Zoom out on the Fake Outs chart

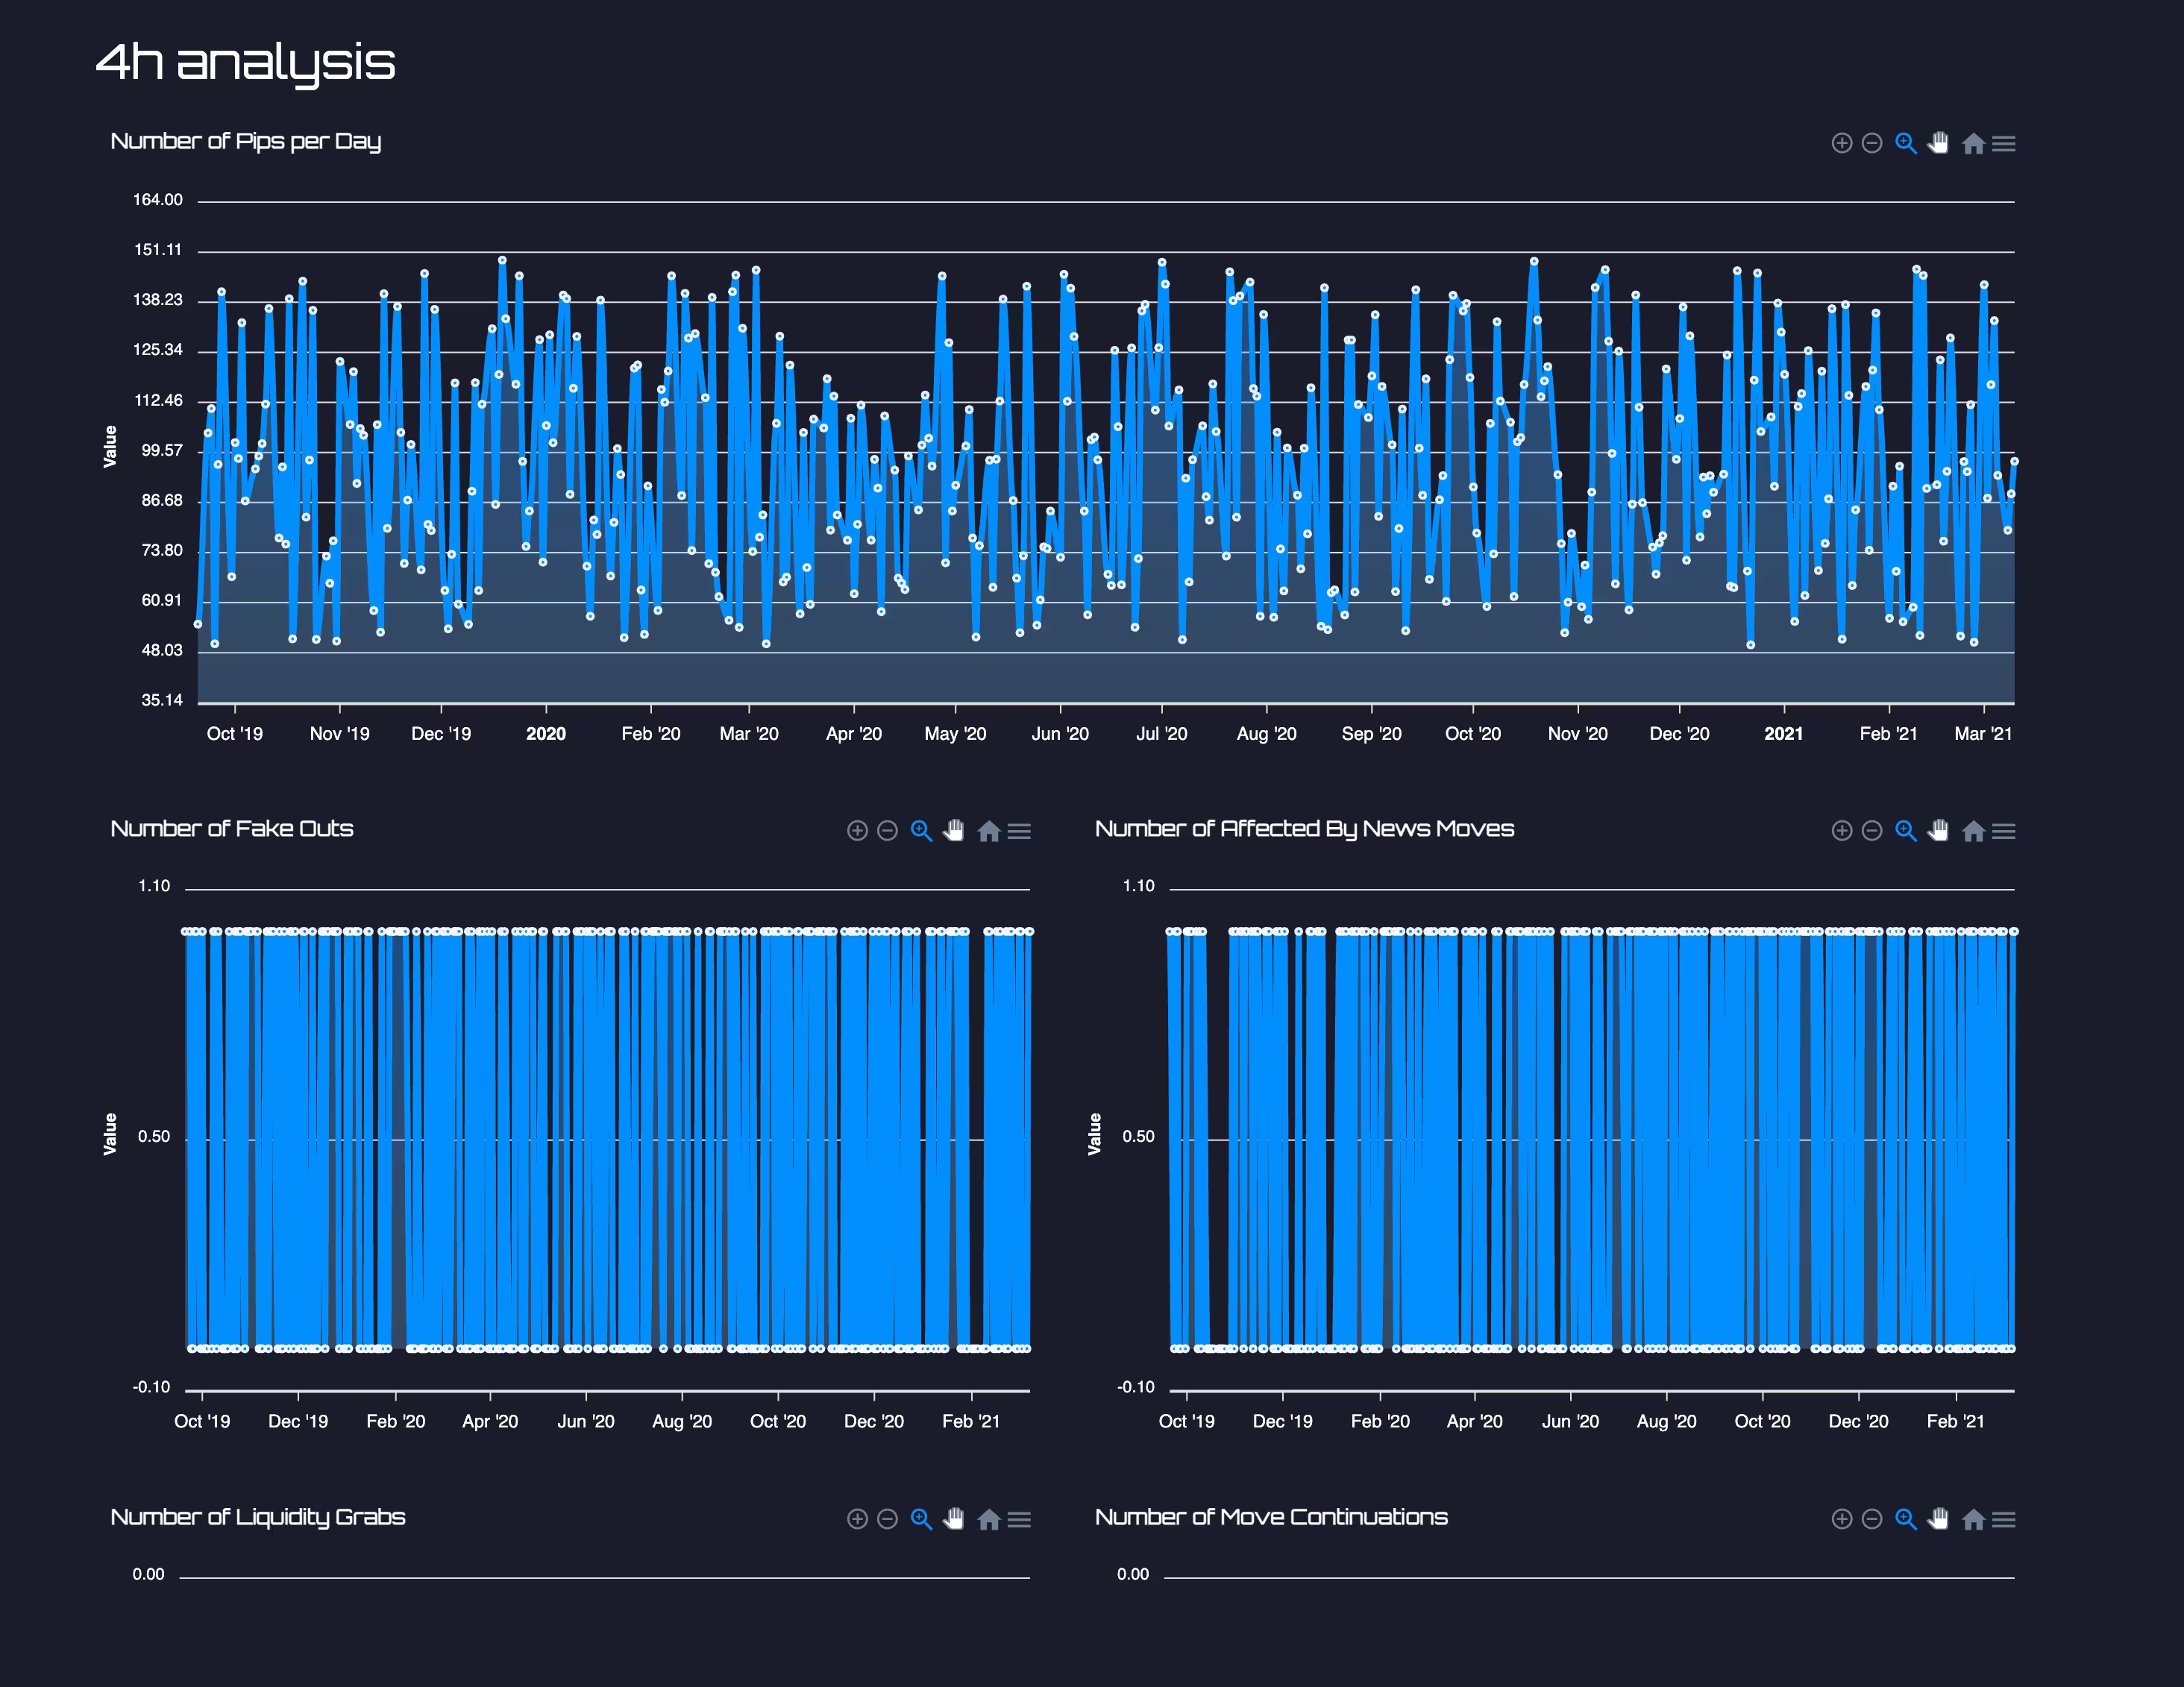[x=887, y=830]
